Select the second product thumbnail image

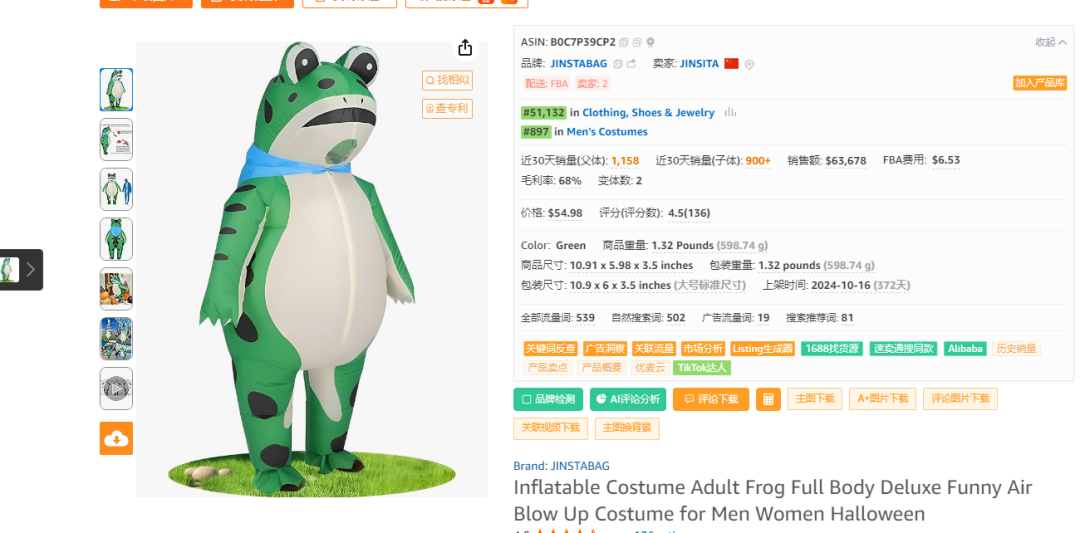click(x=116, y=139)
